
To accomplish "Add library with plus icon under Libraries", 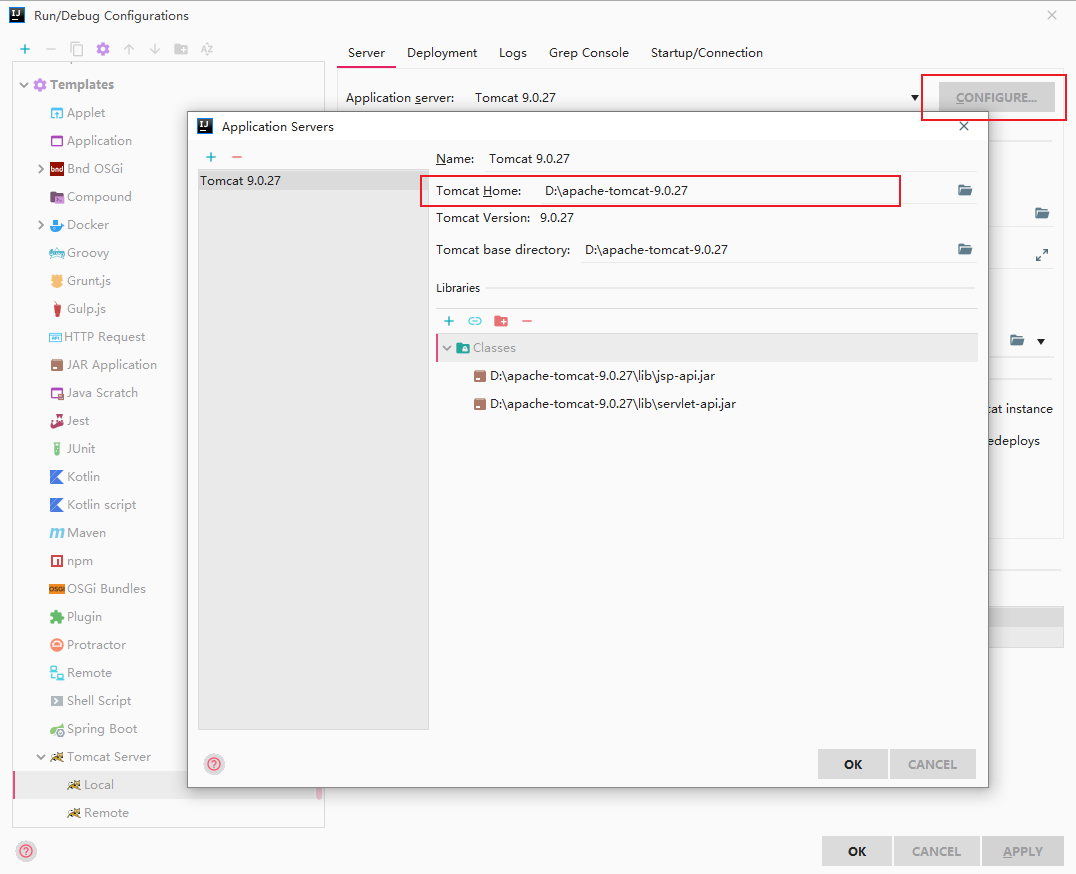I will [x=449, y=321].
